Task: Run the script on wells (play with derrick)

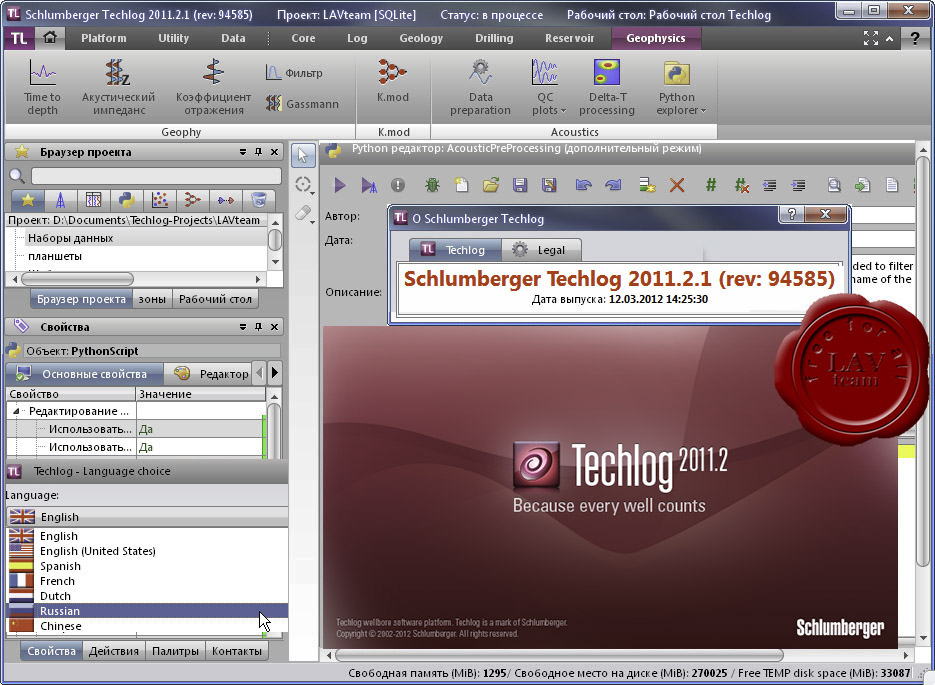Action: tap(369, 185)
